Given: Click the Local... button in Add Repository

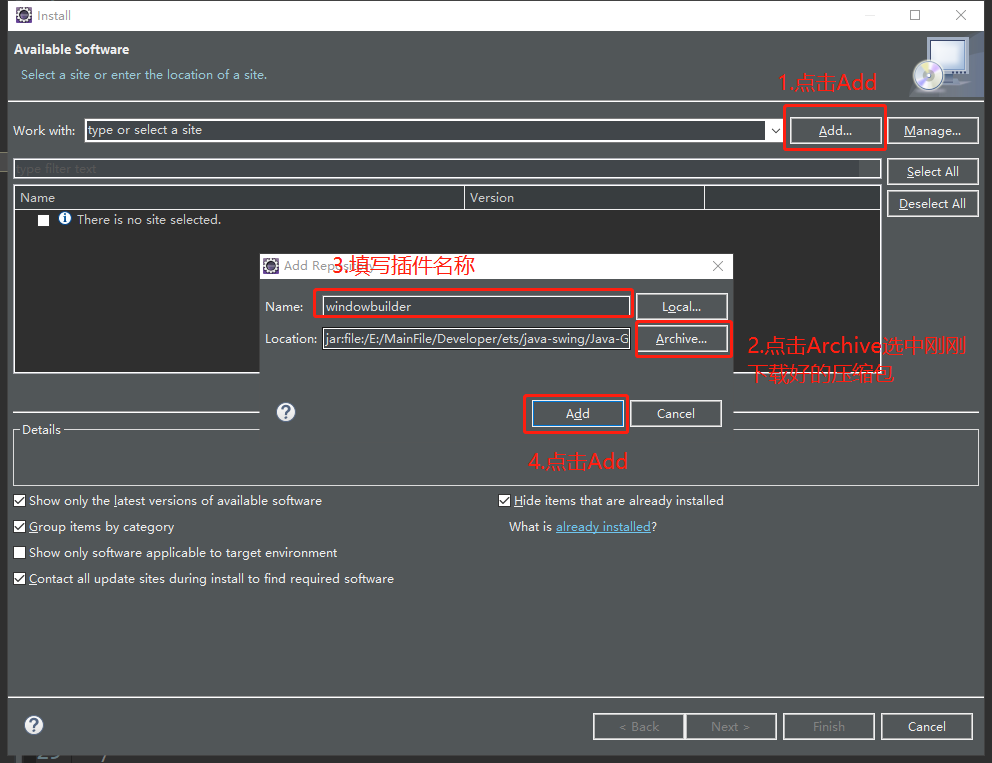Looking at the screenshot, I should [681, 306].
